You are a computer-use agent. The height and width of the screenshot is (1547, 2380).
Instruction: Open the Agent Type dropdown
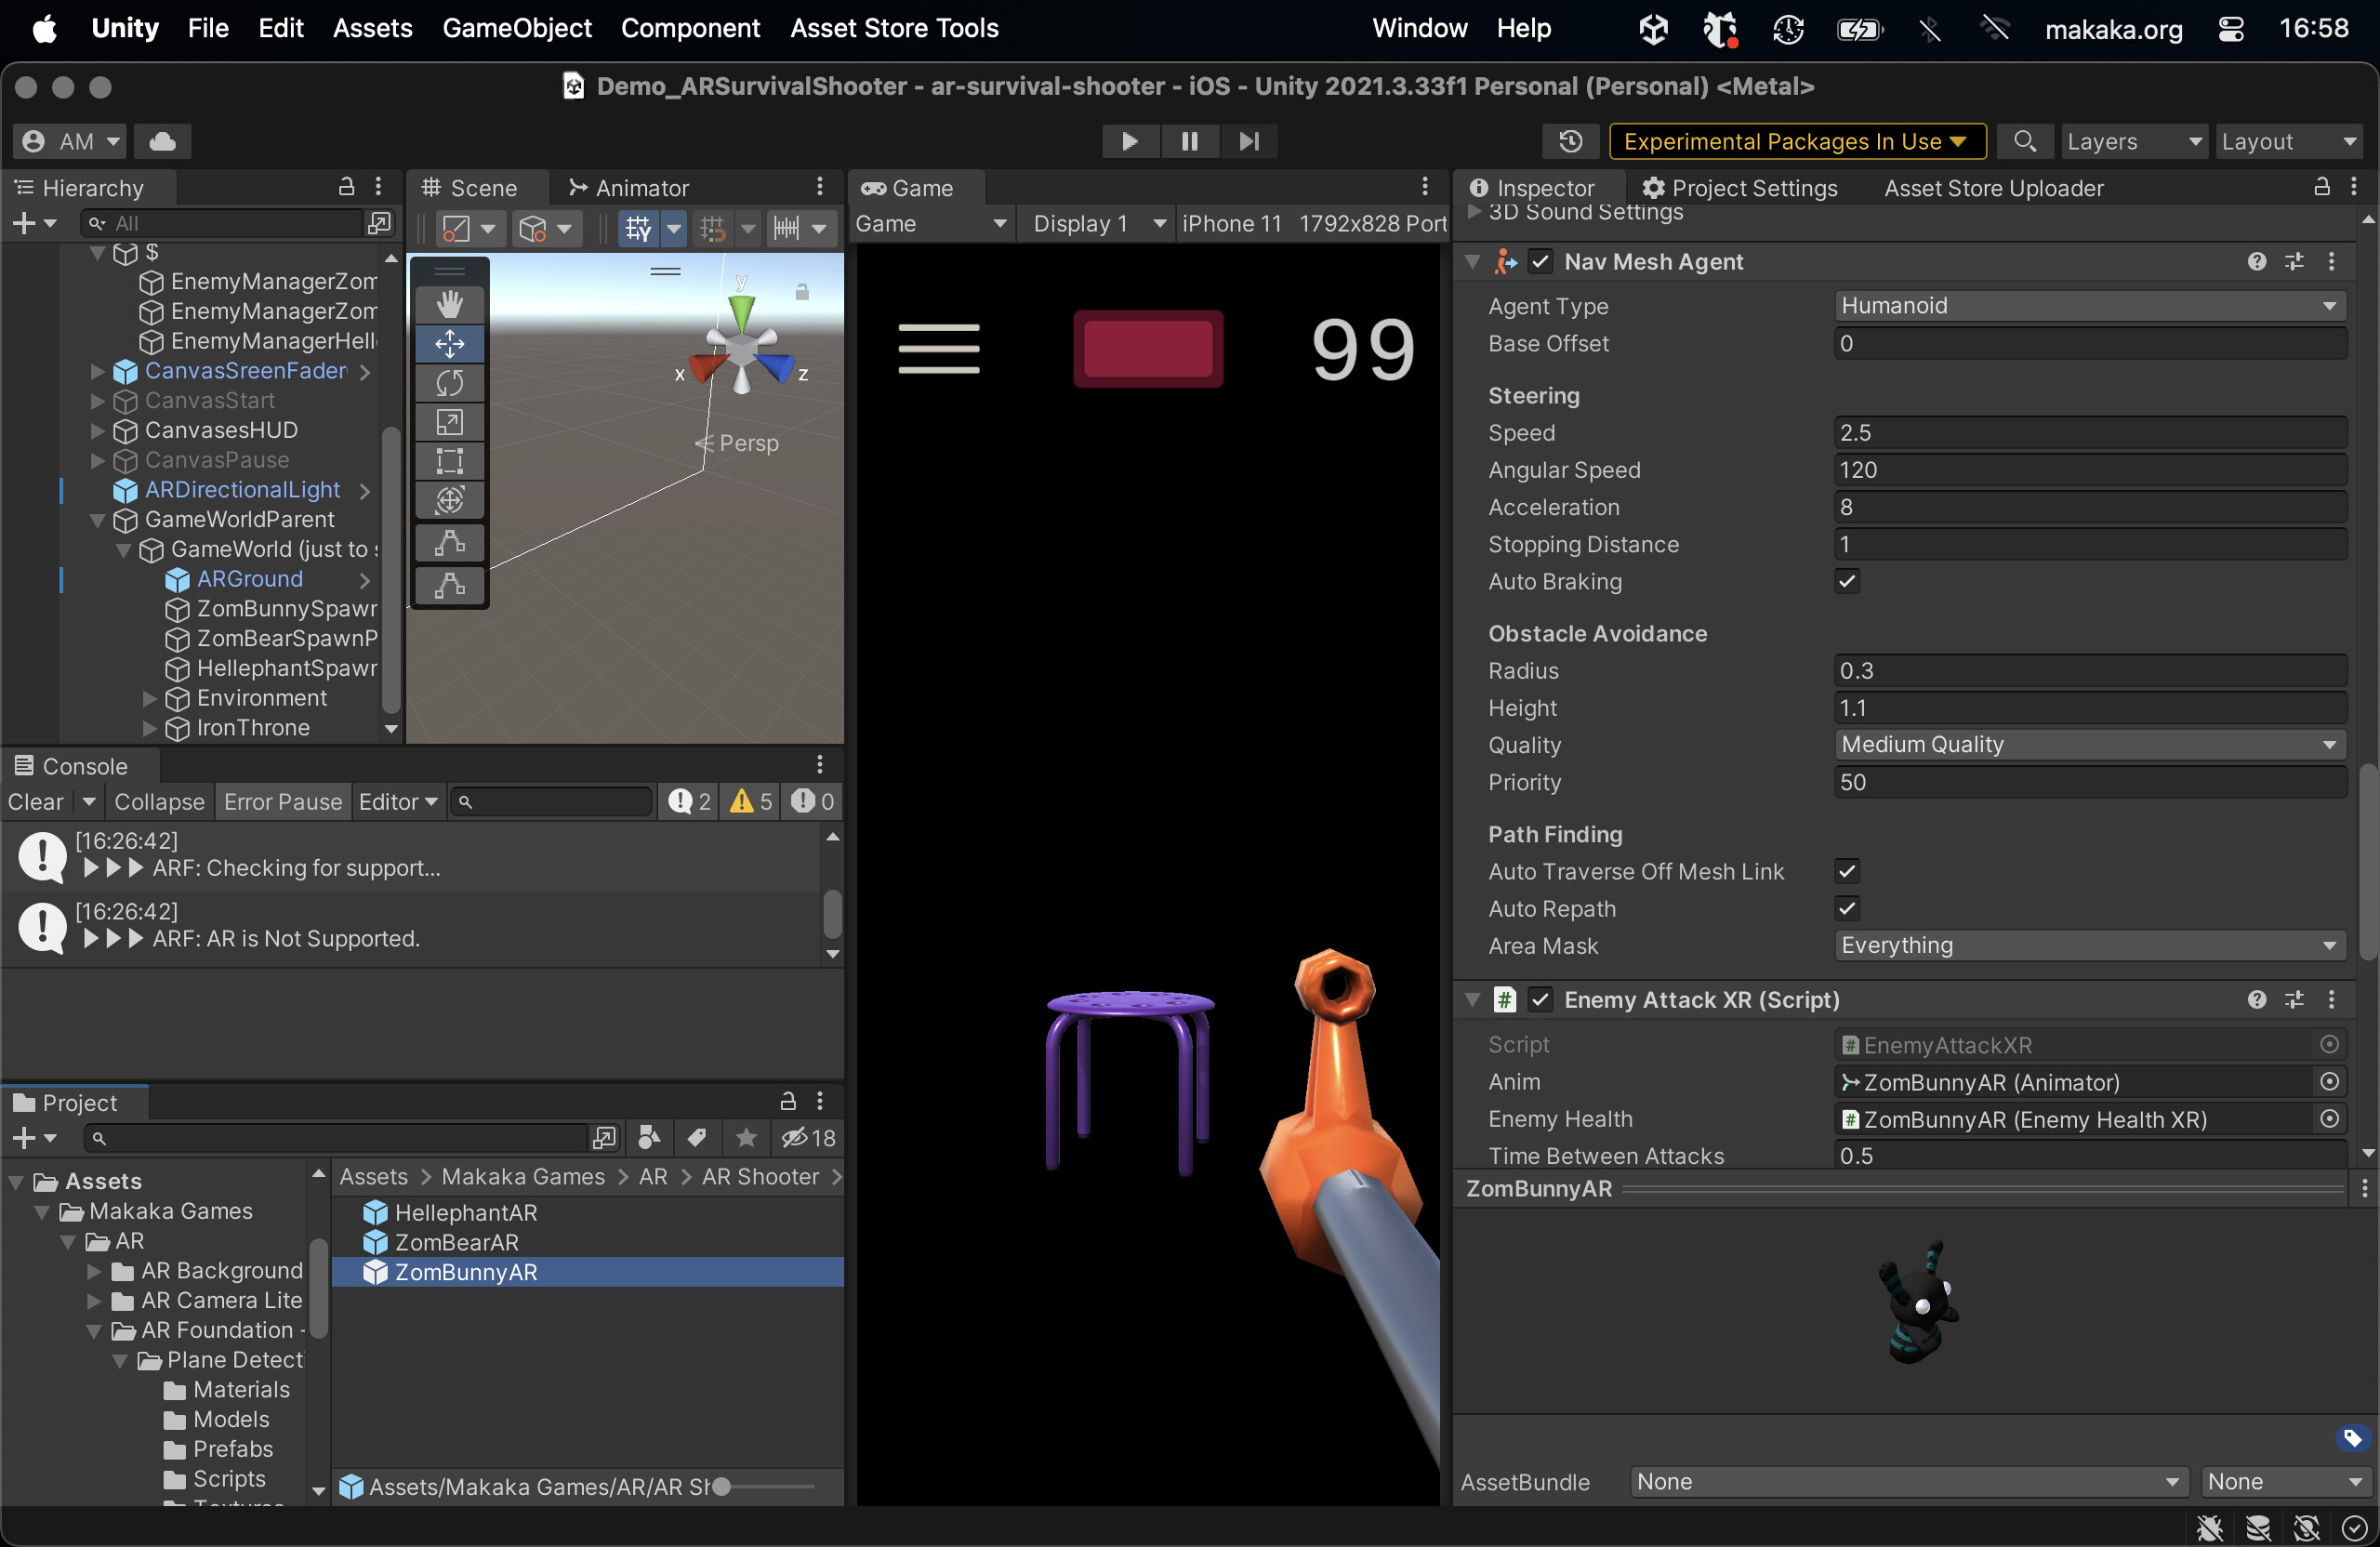click(2088, 305)
